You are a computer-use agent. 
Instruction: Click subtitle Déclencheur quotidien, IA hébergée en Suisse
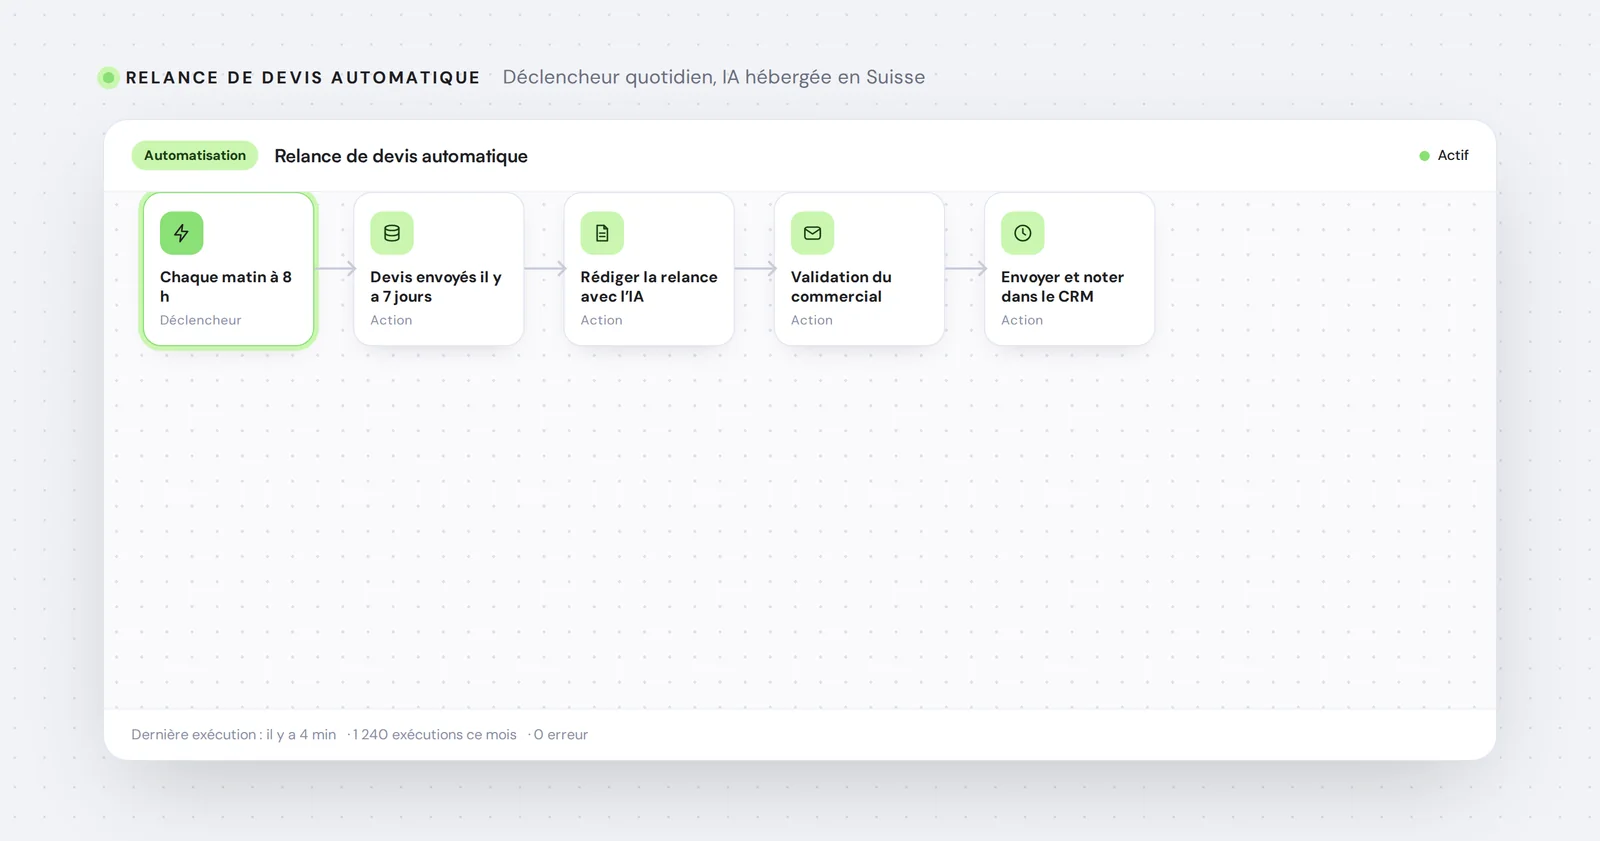click(x=714, y=77)
